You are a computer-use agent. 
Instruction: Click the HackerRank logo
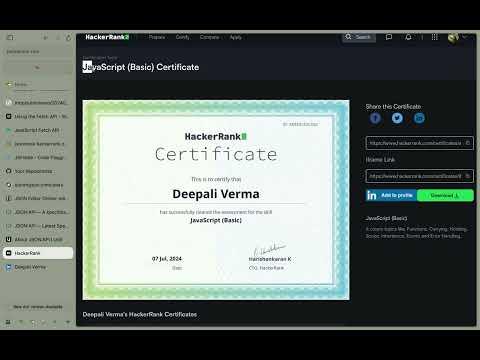point(107,37)
